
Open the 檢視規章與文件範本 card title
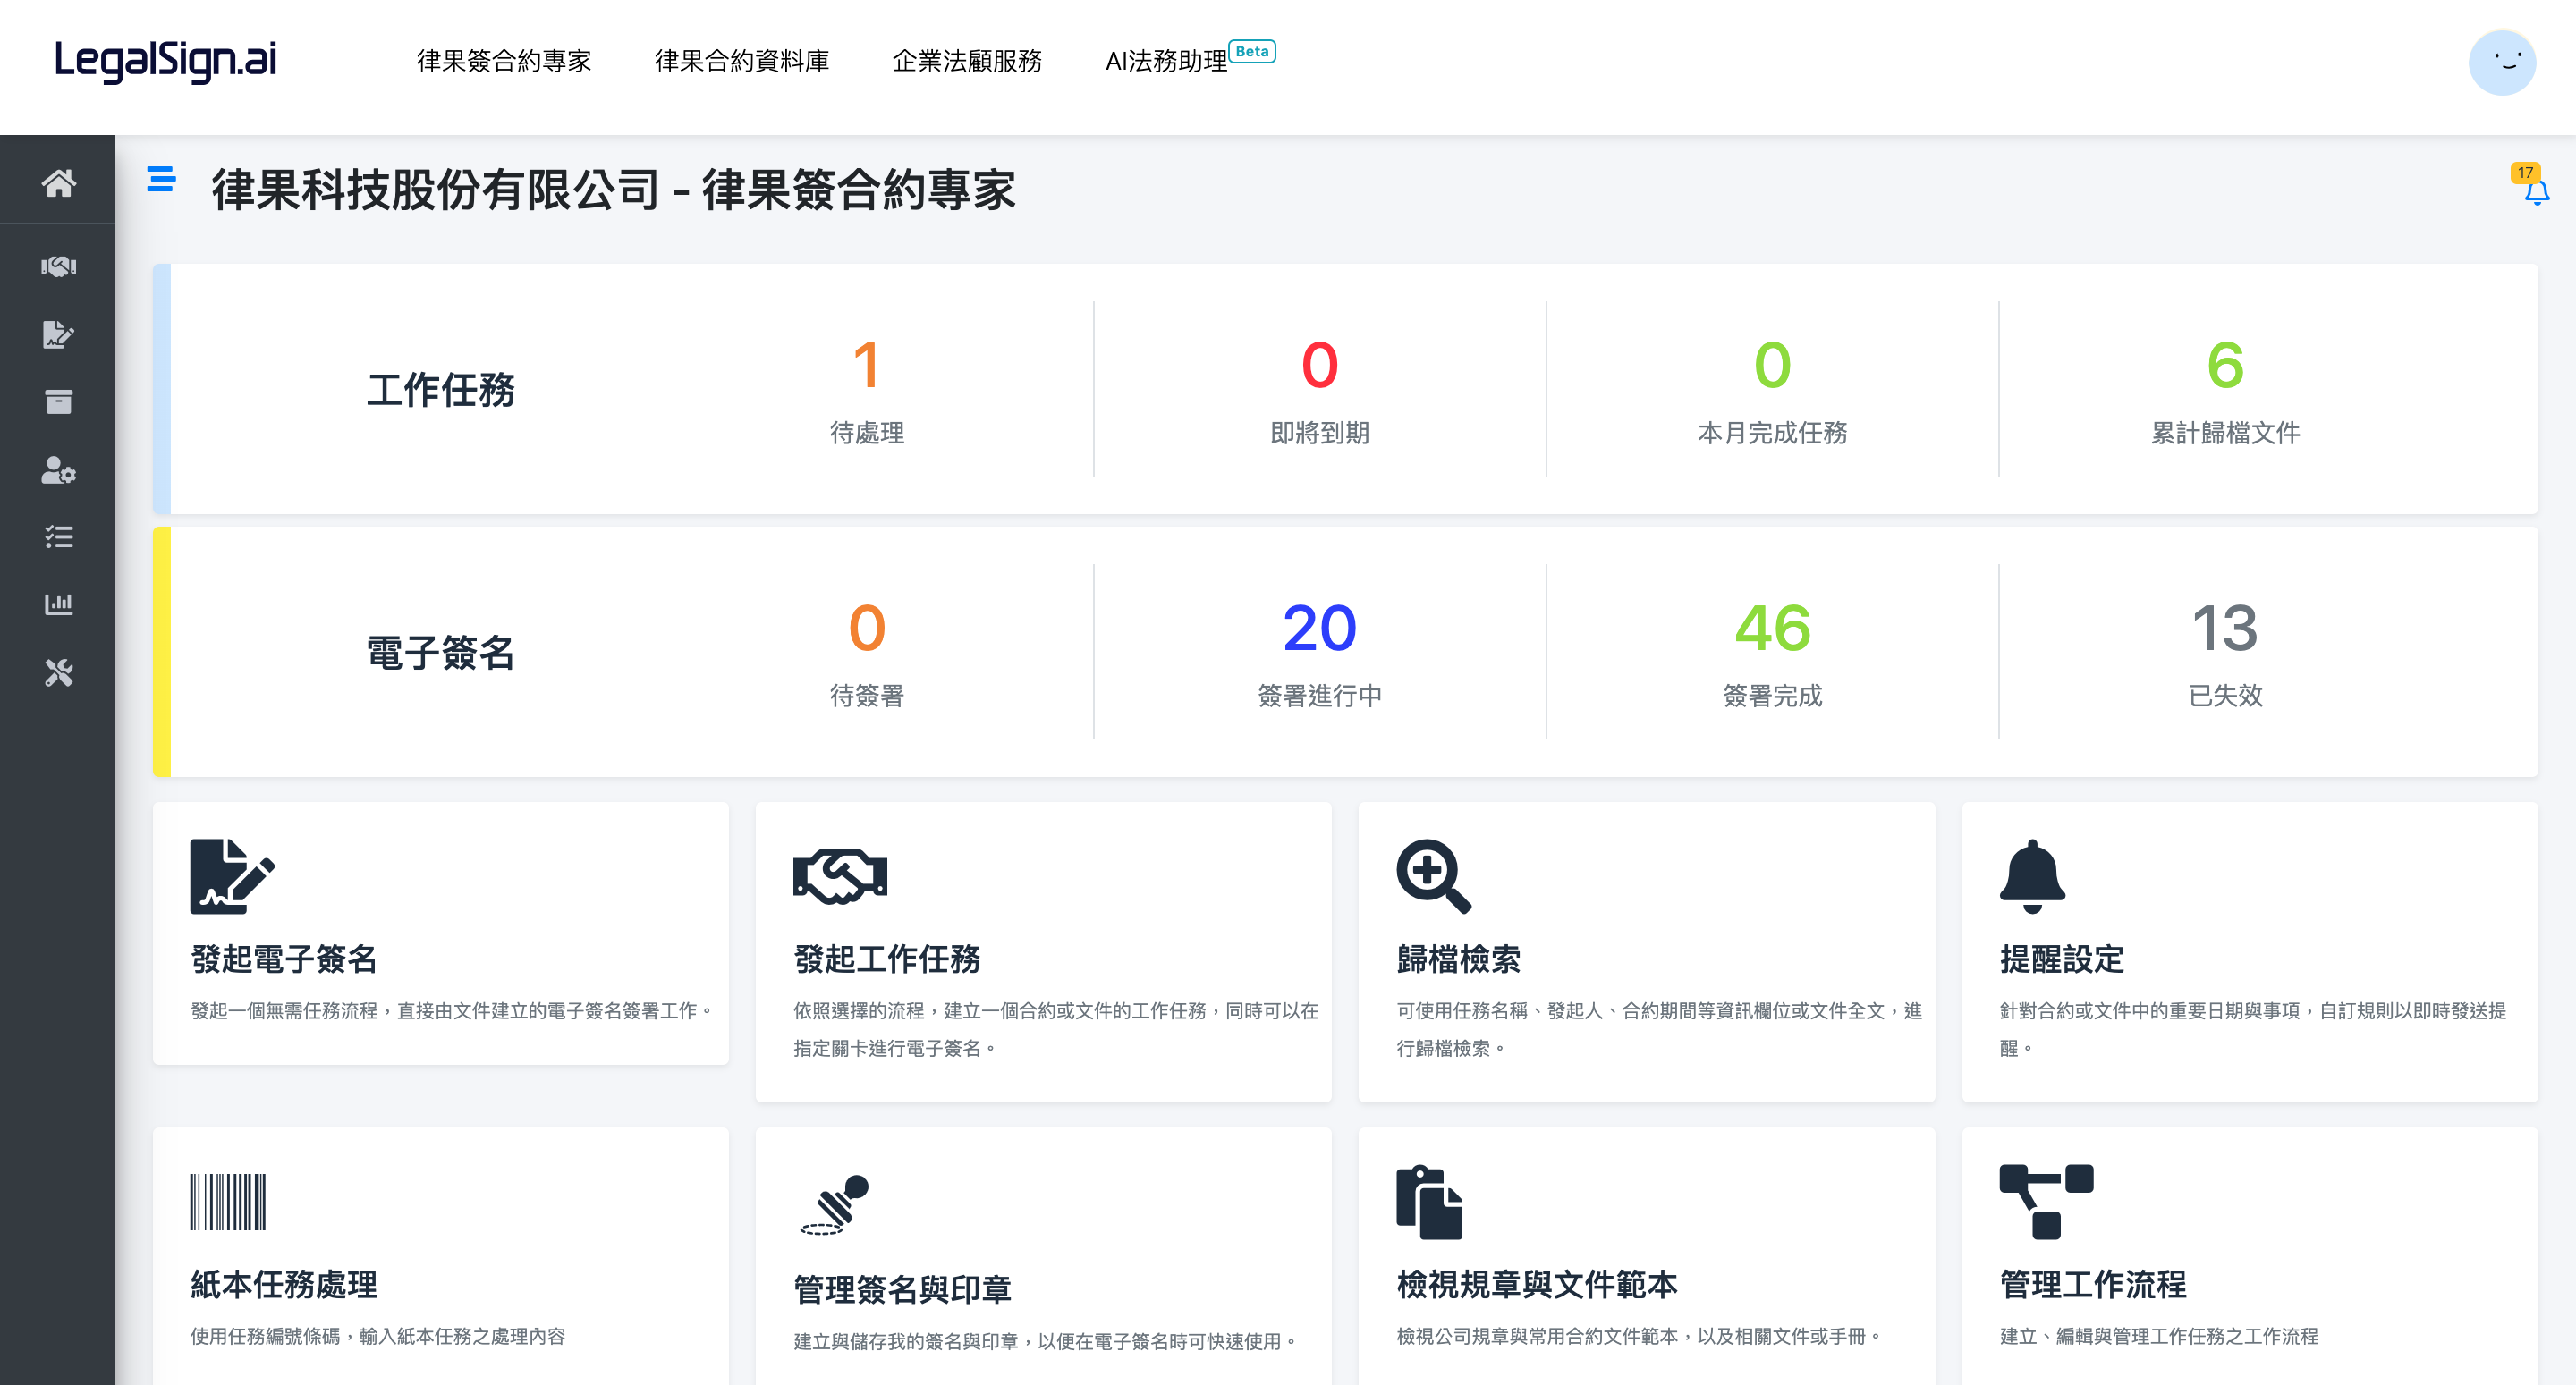[1536, 1284]
